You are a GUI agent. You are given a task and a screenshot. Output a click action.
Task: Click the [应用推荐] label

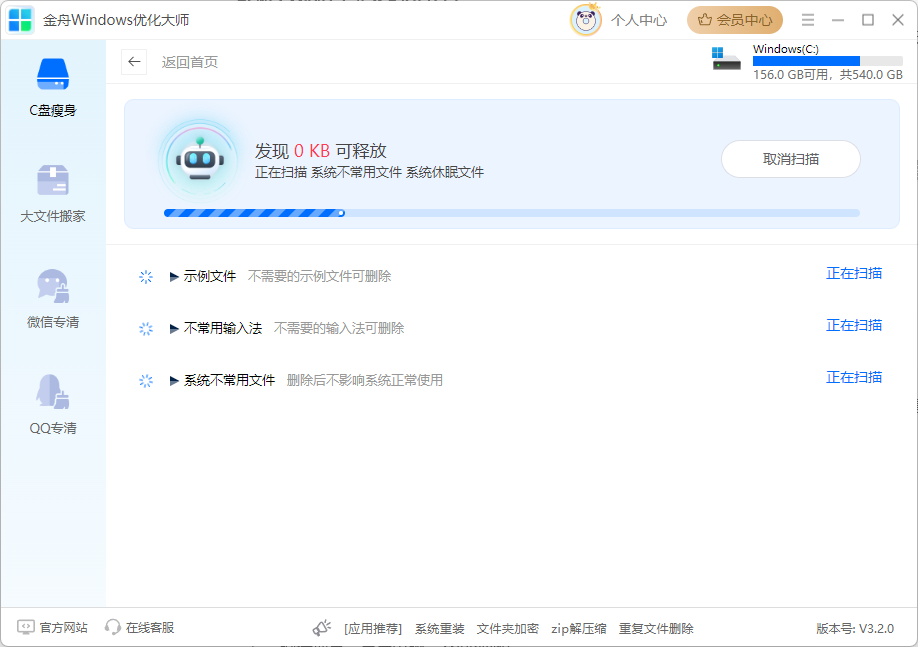(373, 629)
